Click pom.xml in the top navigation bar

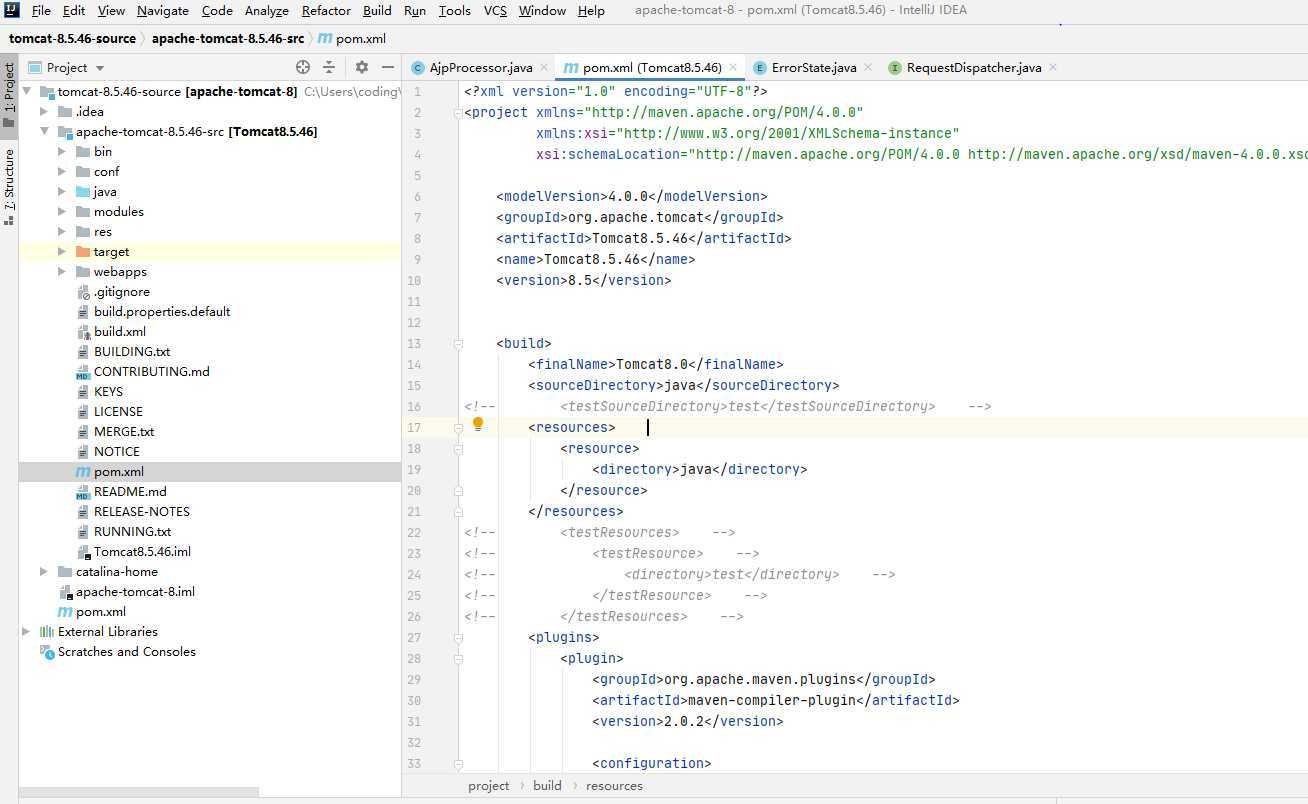tap(352, 39)
